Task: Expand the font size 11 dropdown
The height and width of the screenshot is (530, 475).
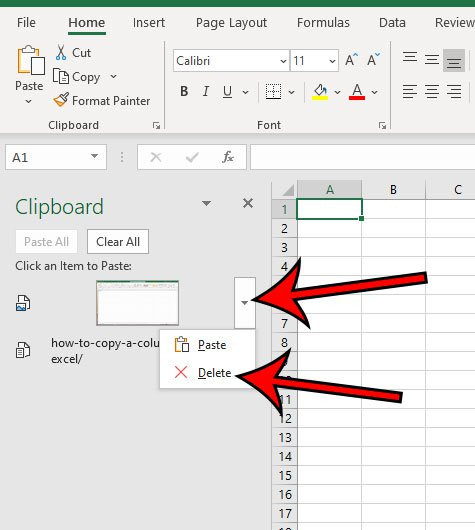Action: (x=332, y=61)
